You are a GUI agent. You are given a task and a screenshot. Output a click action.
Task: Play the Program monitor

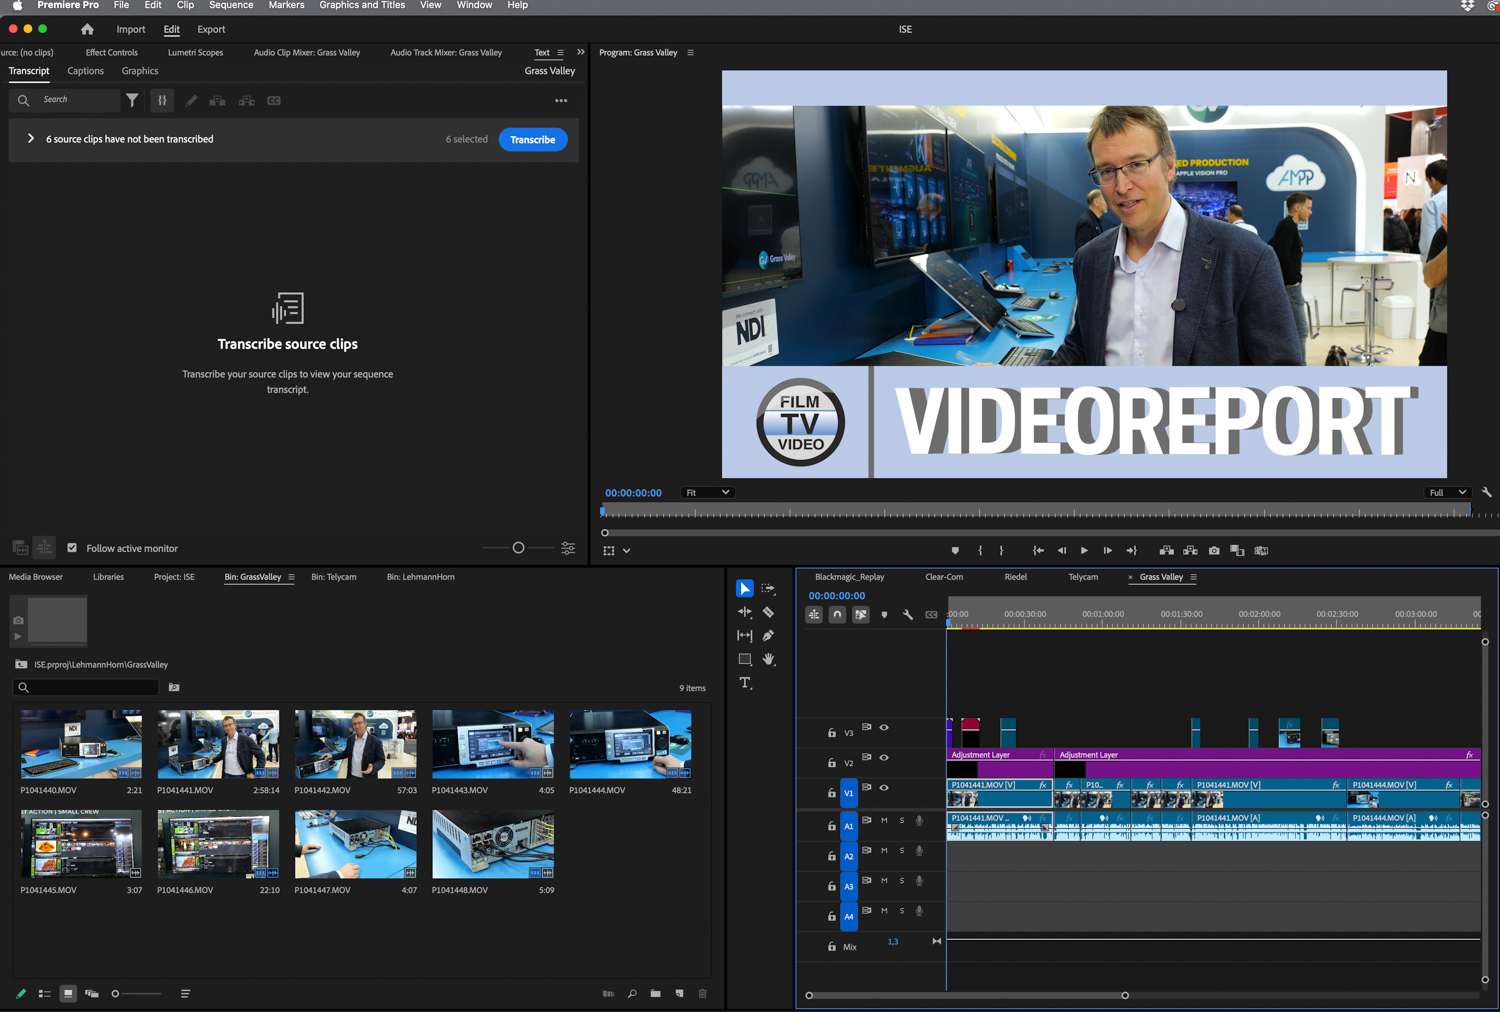pos(1084,551)
